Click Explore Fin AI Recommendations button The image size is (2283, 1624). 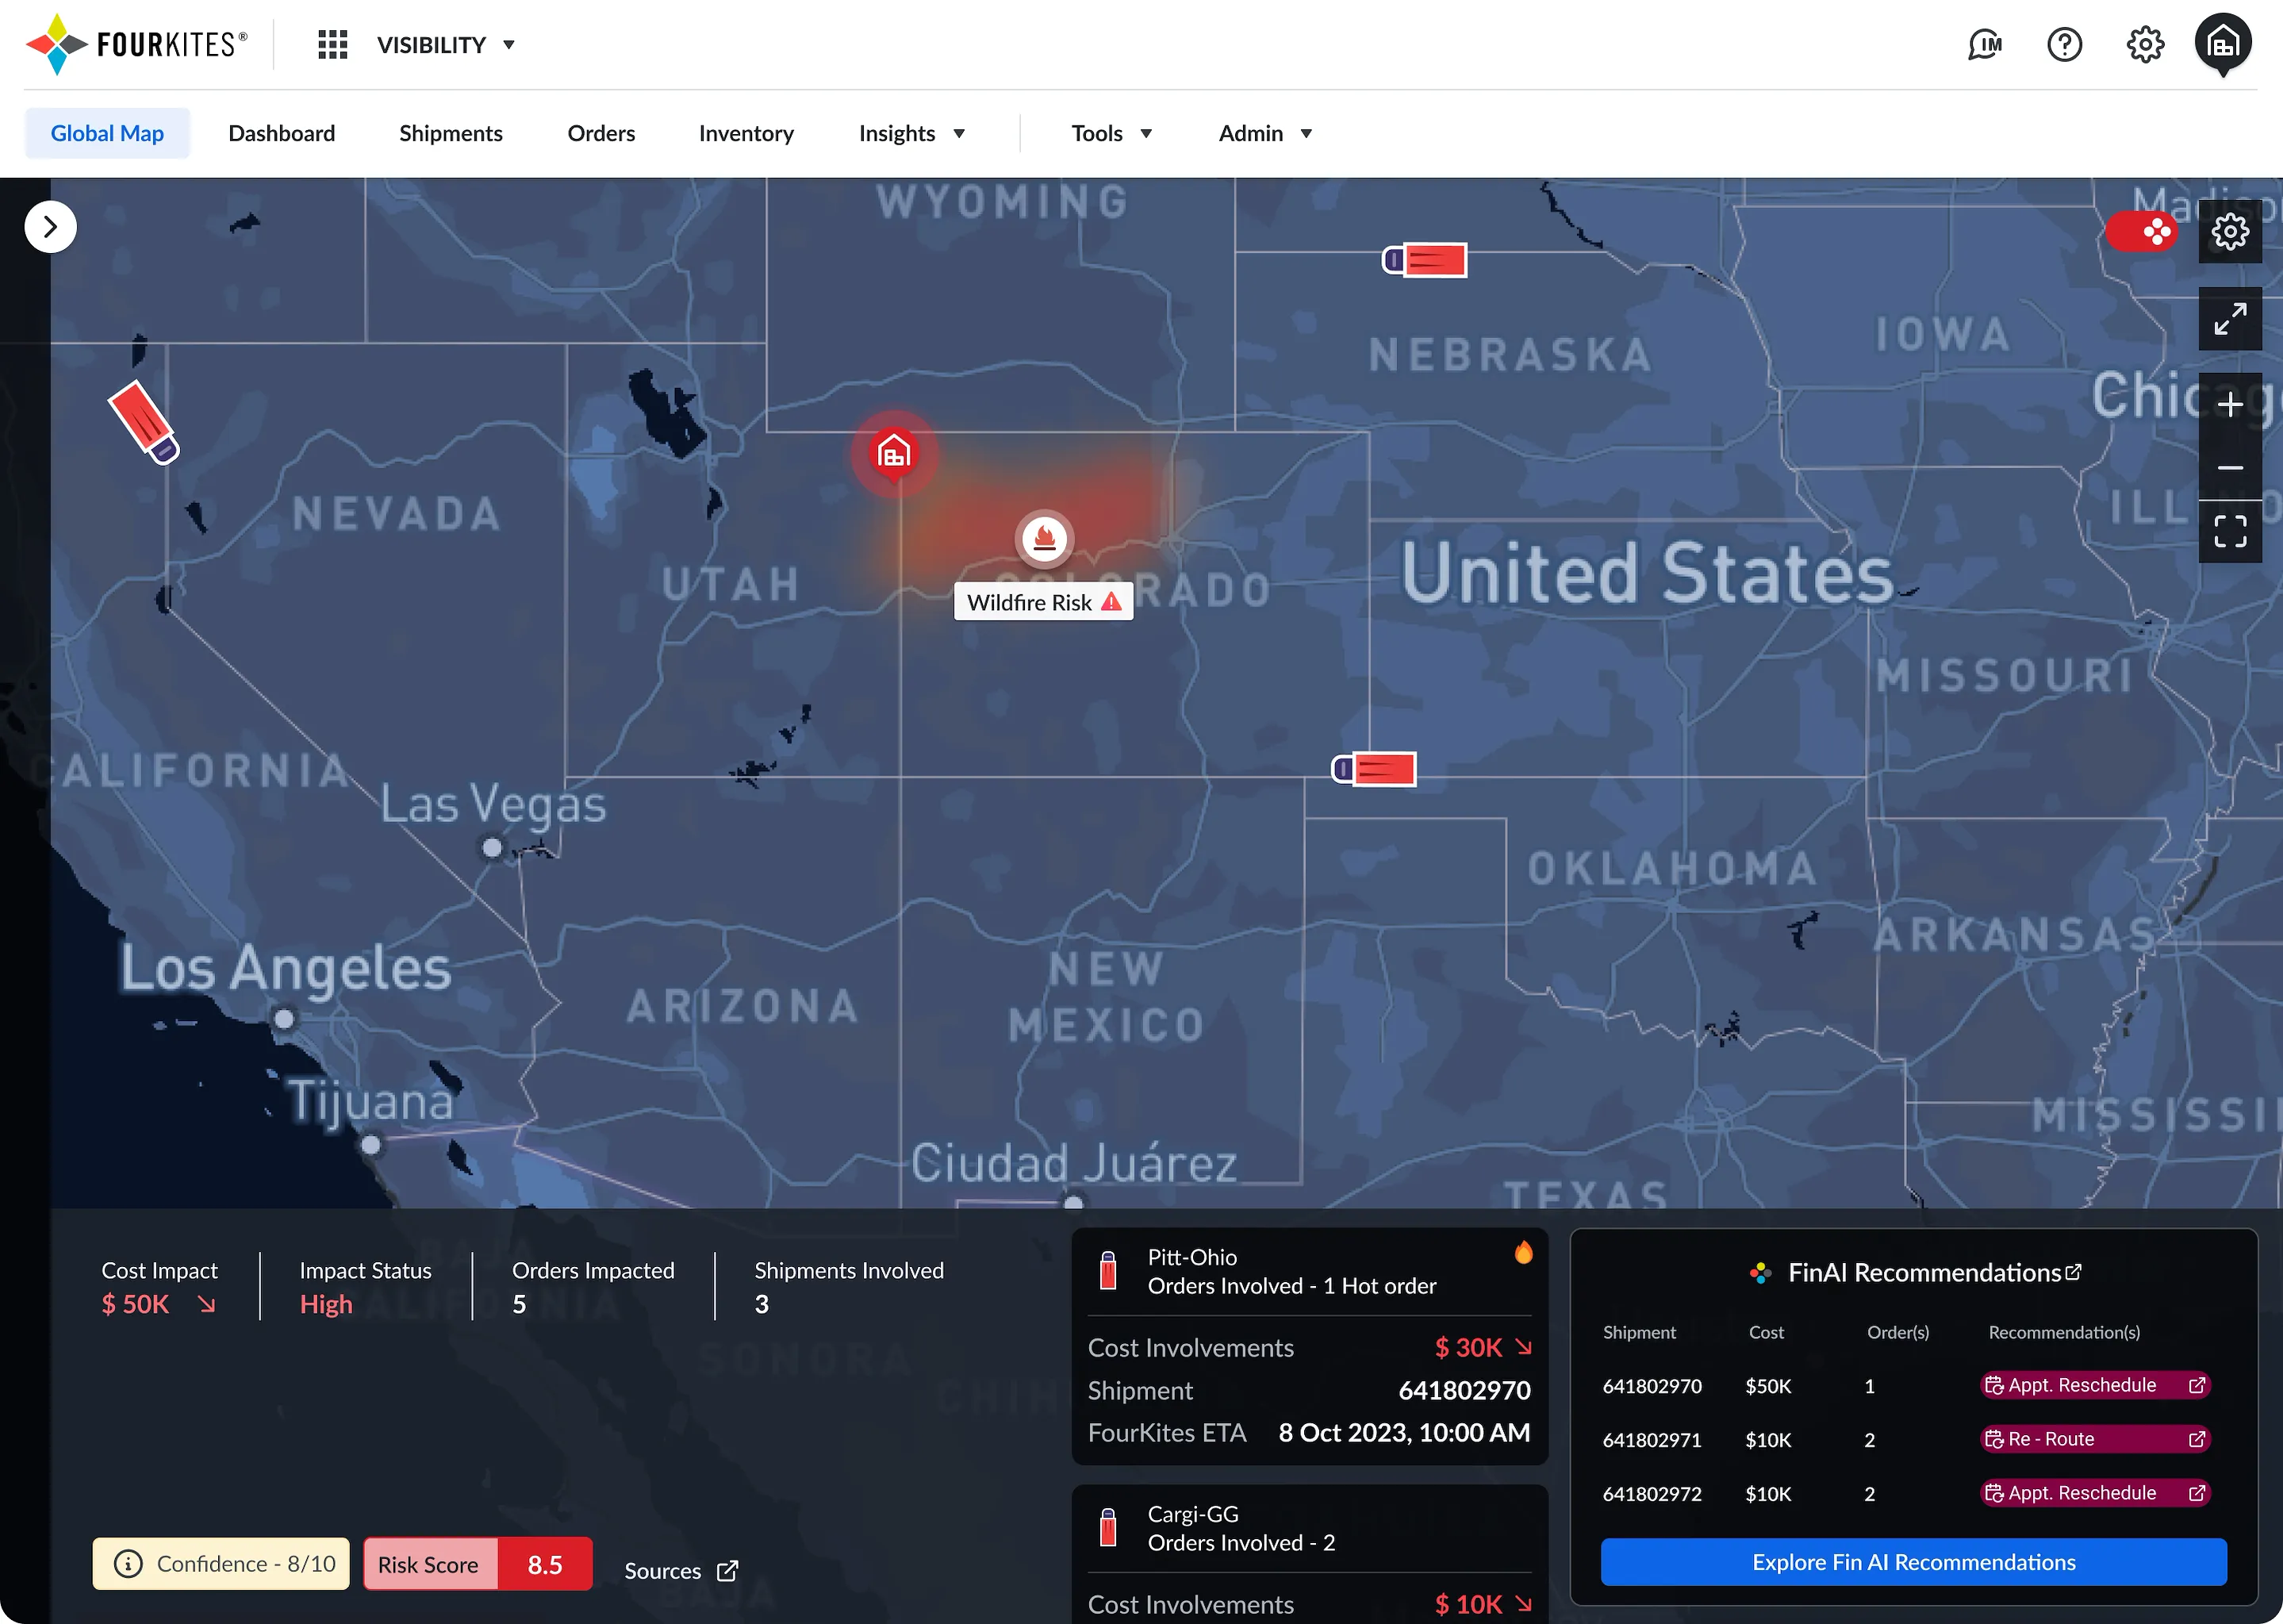[x=1913, y=1562]
